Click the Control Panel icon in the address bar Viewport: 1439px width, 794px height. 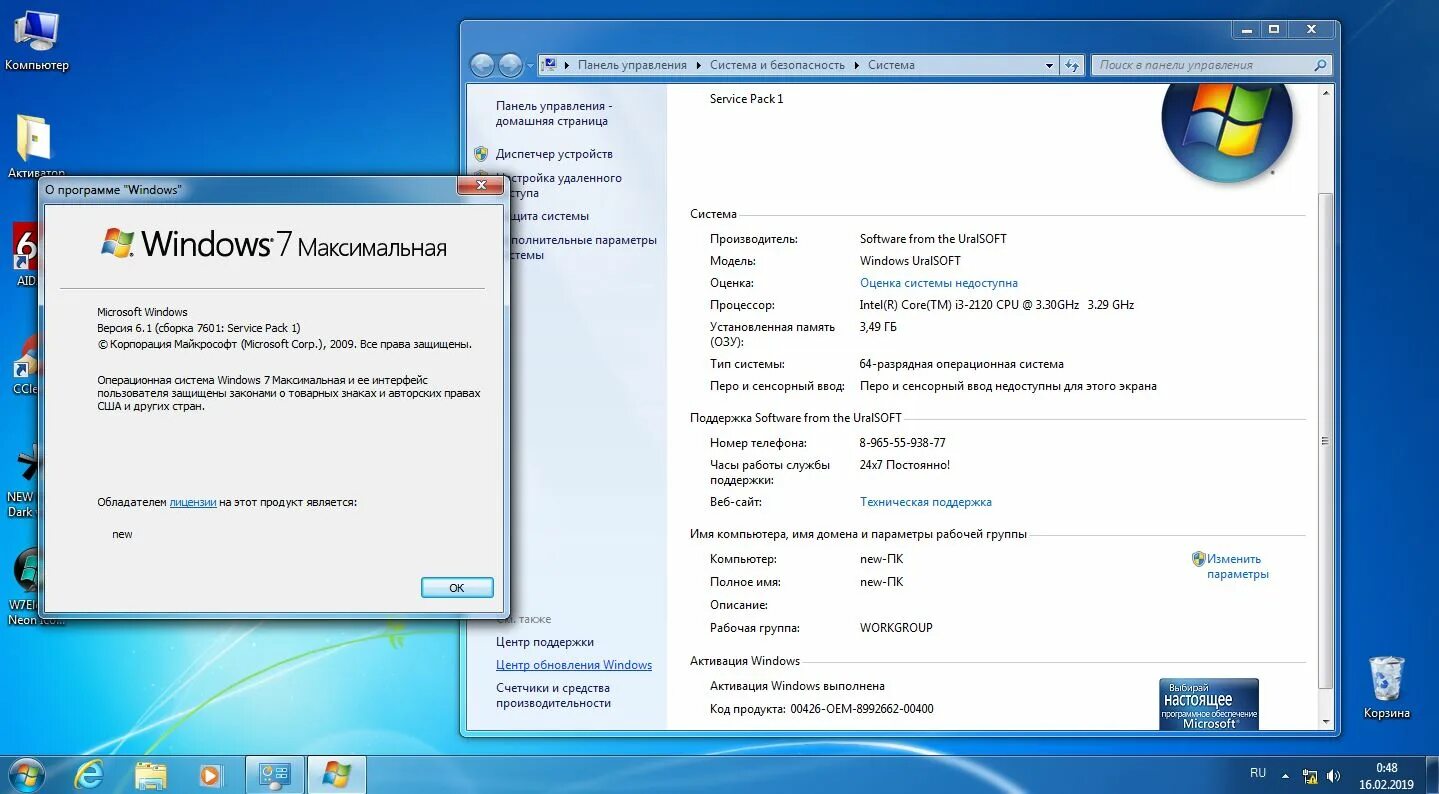tap(550, 65)
